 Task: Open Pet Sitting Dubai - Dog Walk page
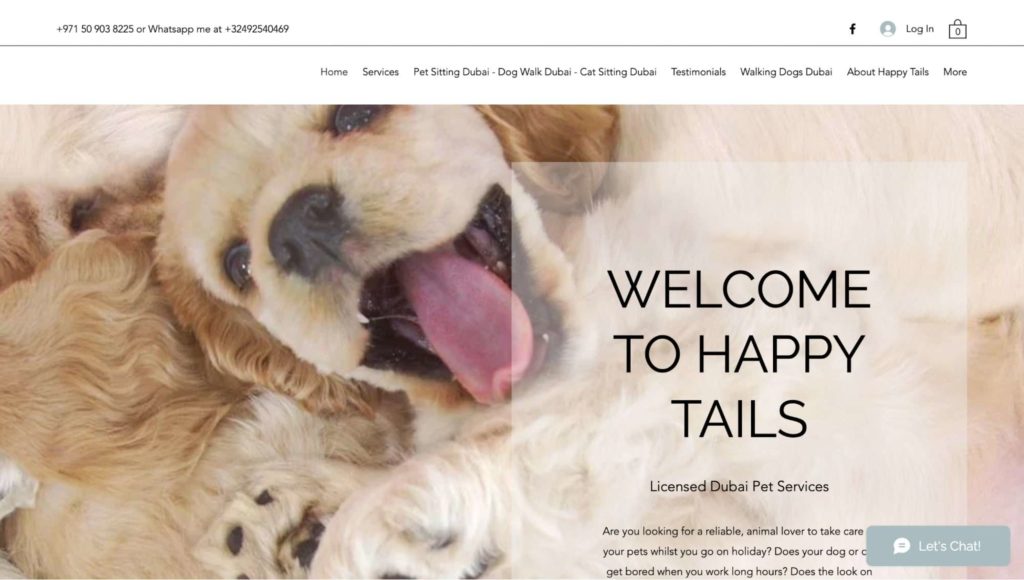pos(535,72)
